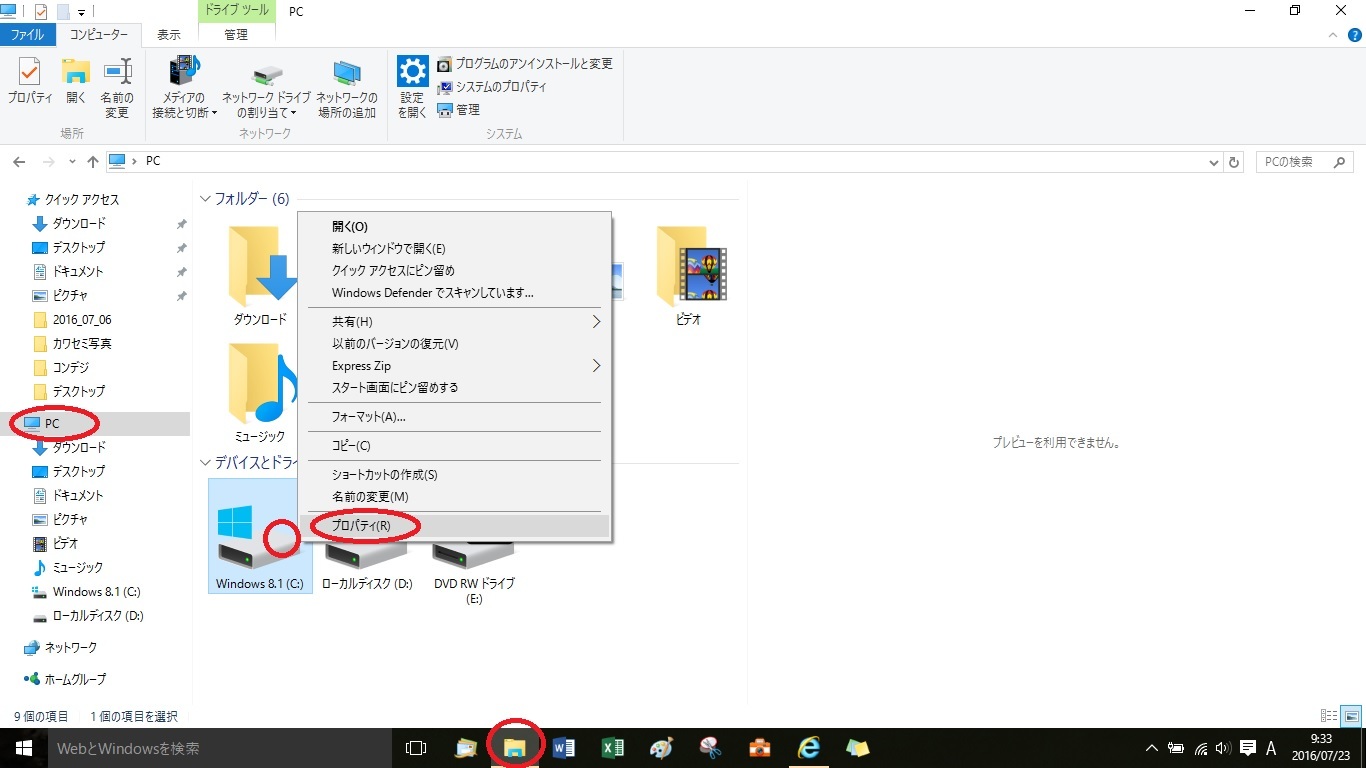
Task: Open the File (ファイル) tab
Action: click(27, 34)
